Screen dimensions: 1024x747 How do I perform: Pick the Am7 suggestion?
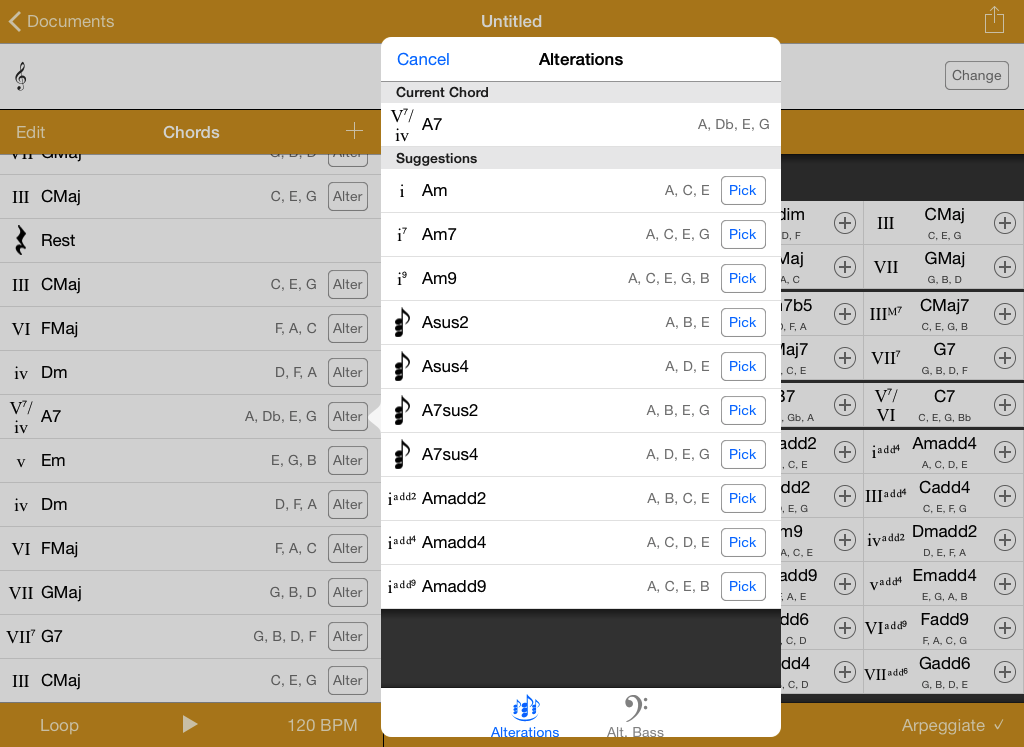point(742,234)
